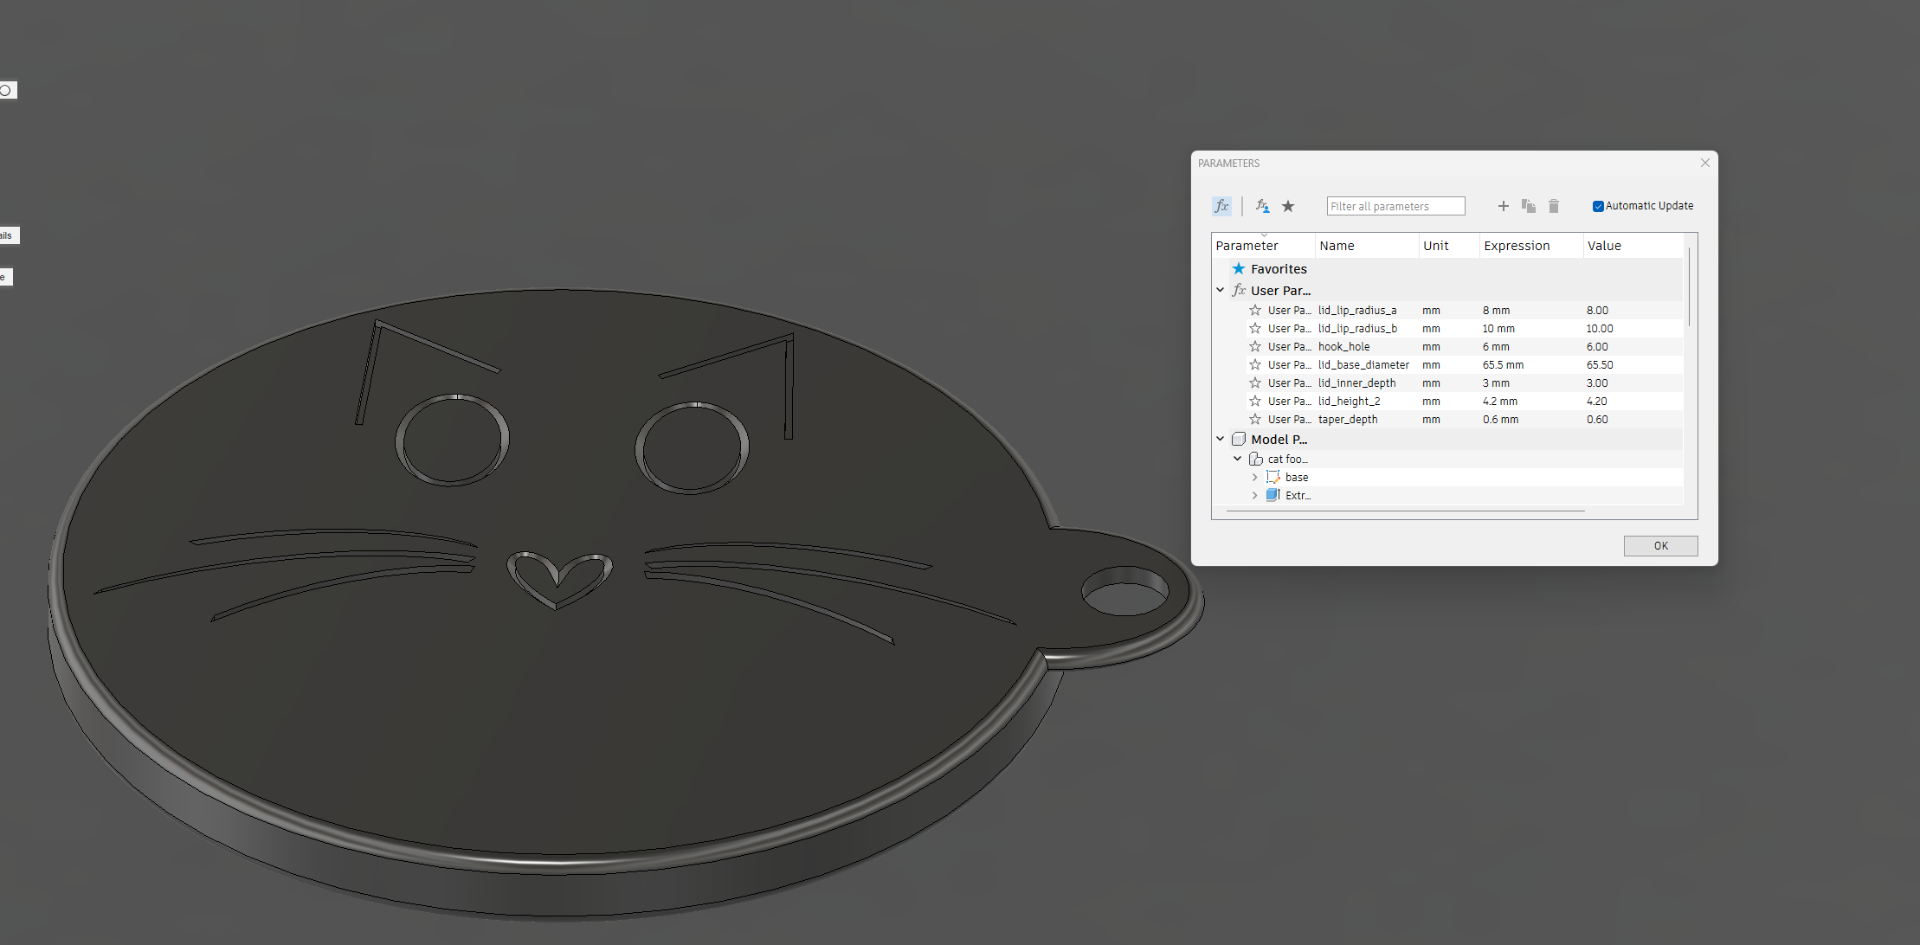This screenshot has width=1920, height=945.
Task: Click the Model P... document icon
Action: pyautogui.click(x=1239, y=439)
